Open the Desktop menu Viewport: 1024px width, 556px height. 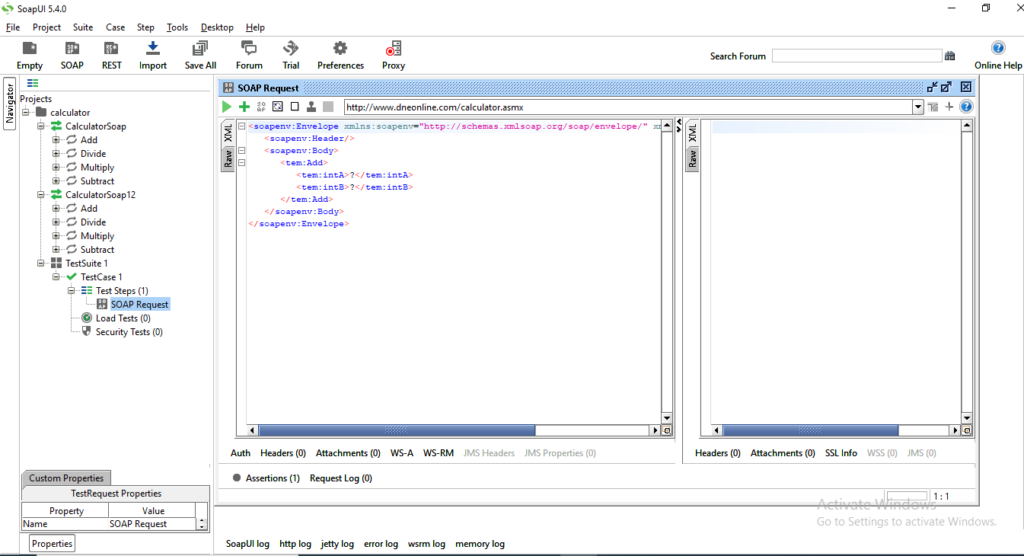[x=217, y=27]
